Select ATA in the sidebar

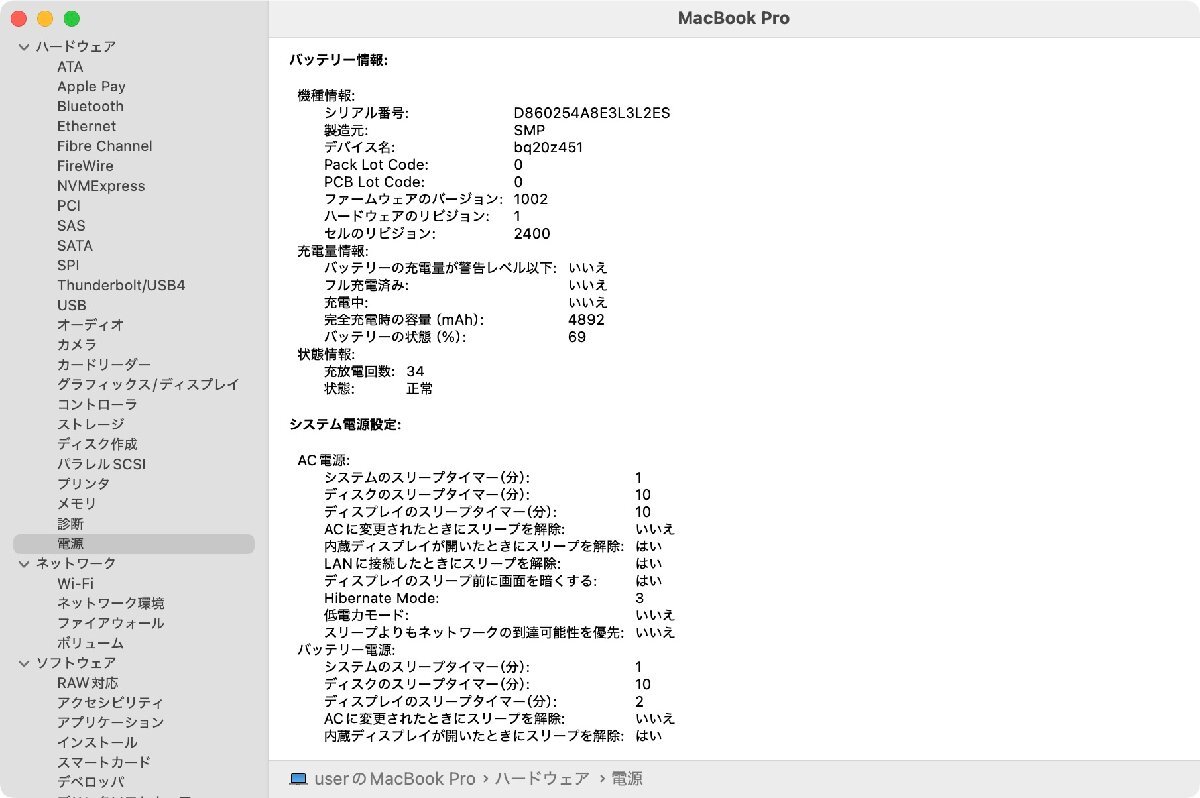pyautogui.click(x=70, y=67)
